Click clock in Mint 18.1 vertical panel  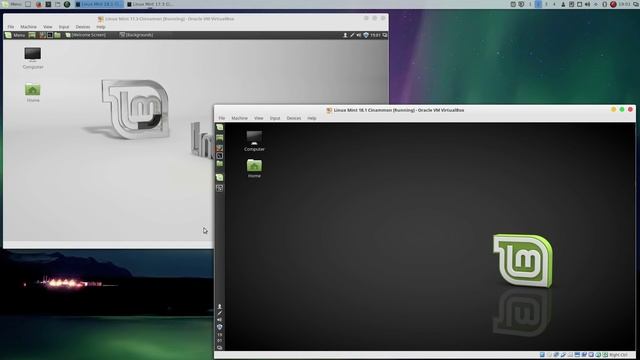[220, 338]
